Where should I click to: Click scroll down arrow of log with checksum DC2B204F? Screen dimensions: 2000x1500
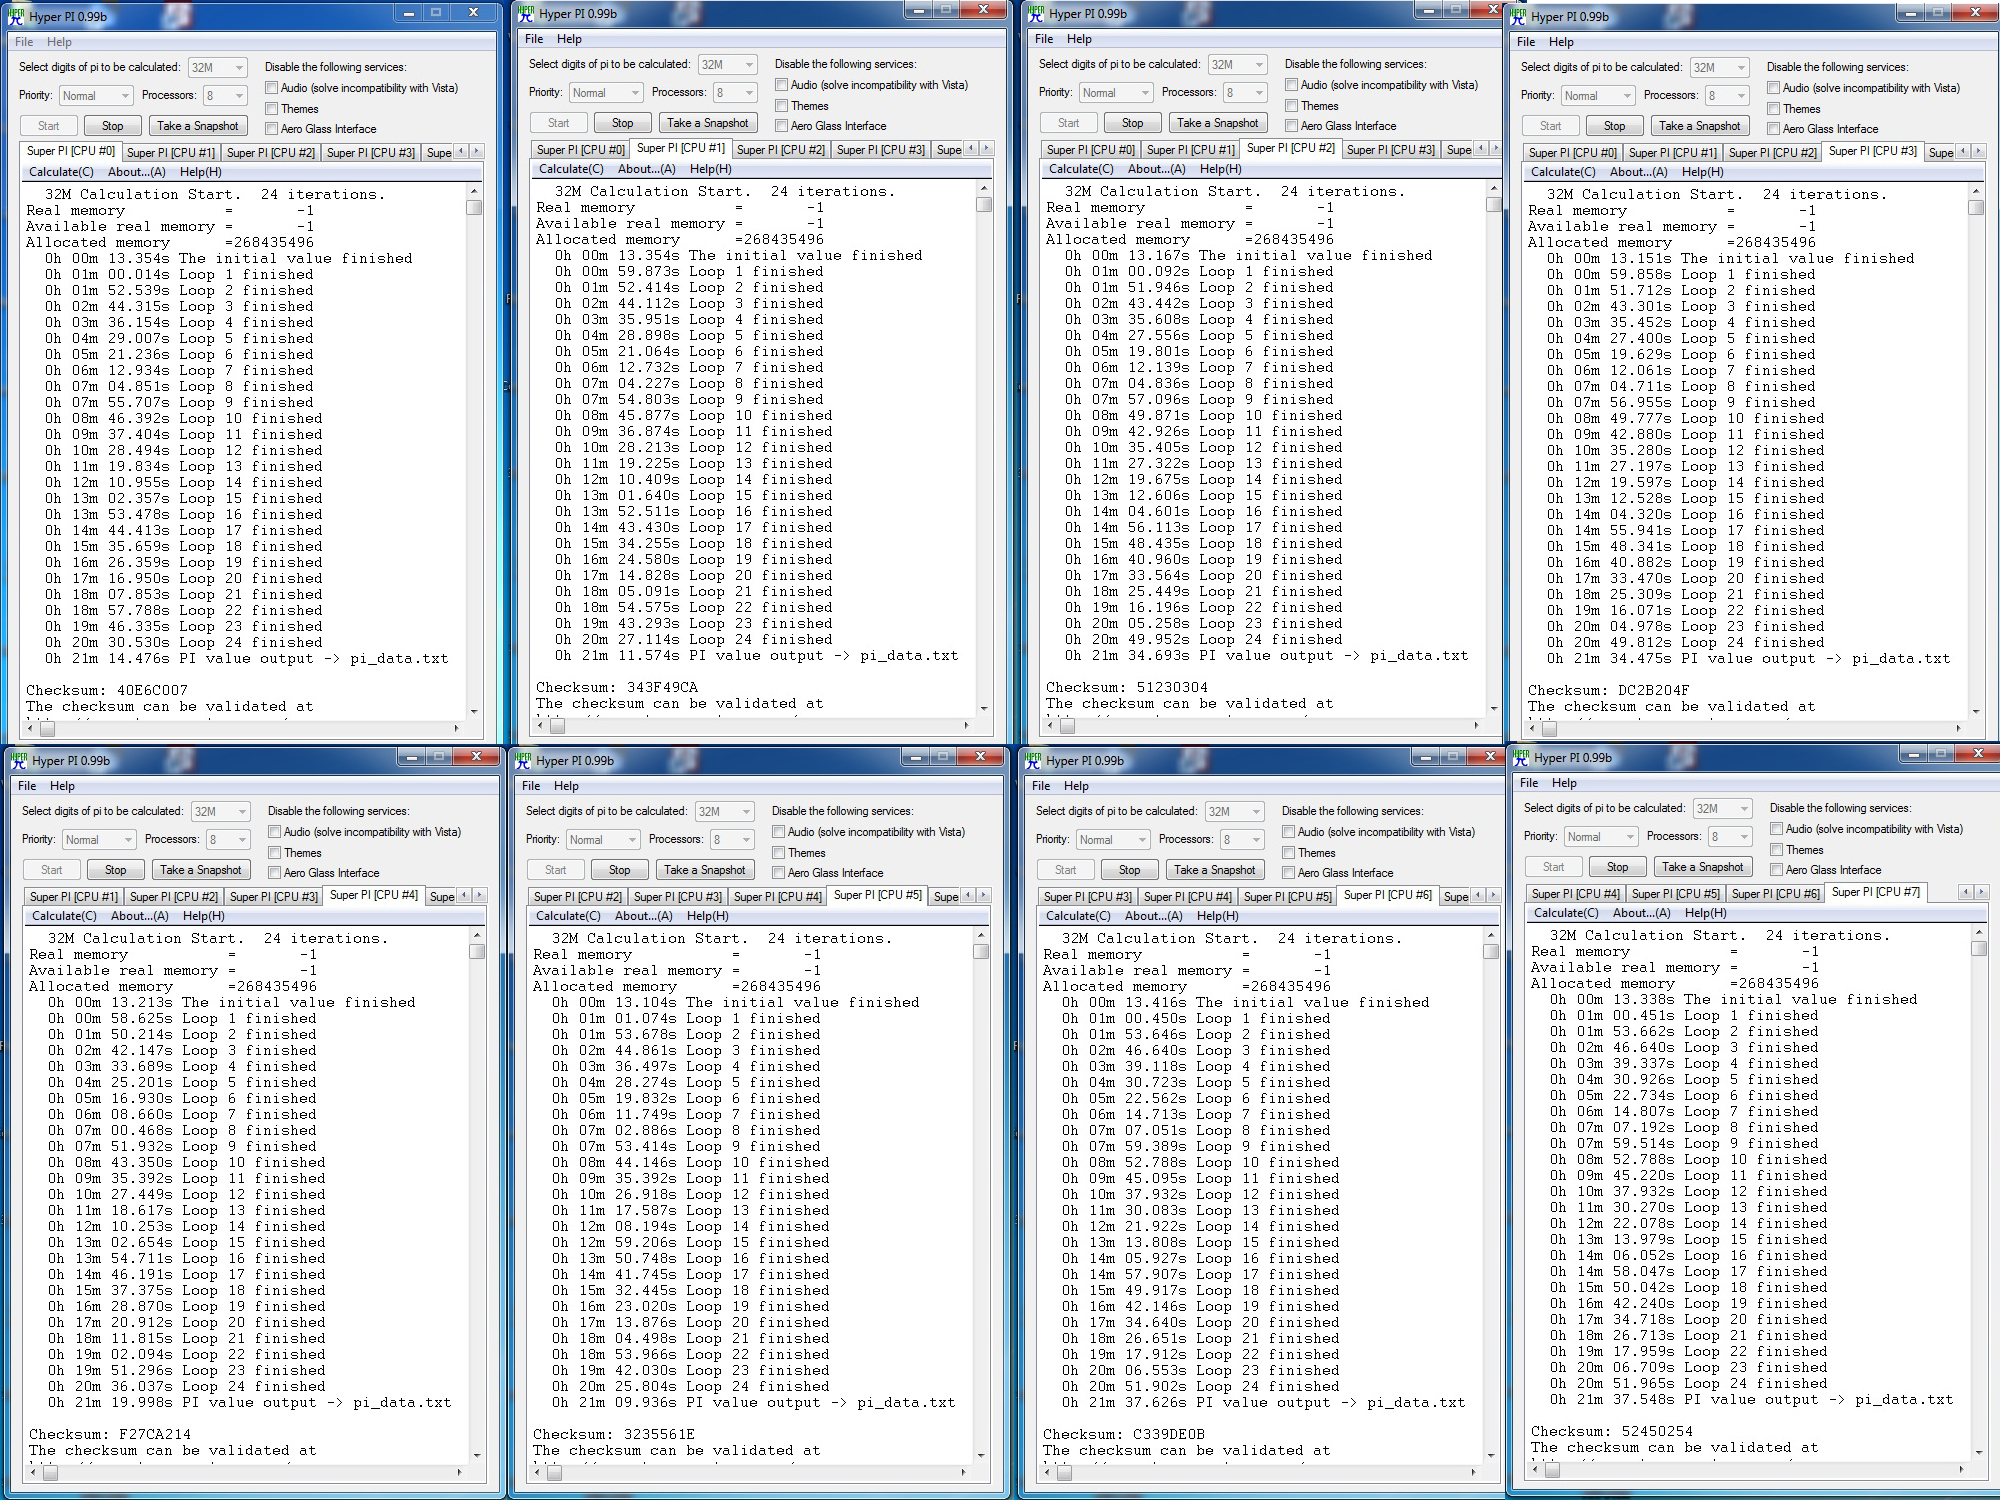tap(1976, 712)
